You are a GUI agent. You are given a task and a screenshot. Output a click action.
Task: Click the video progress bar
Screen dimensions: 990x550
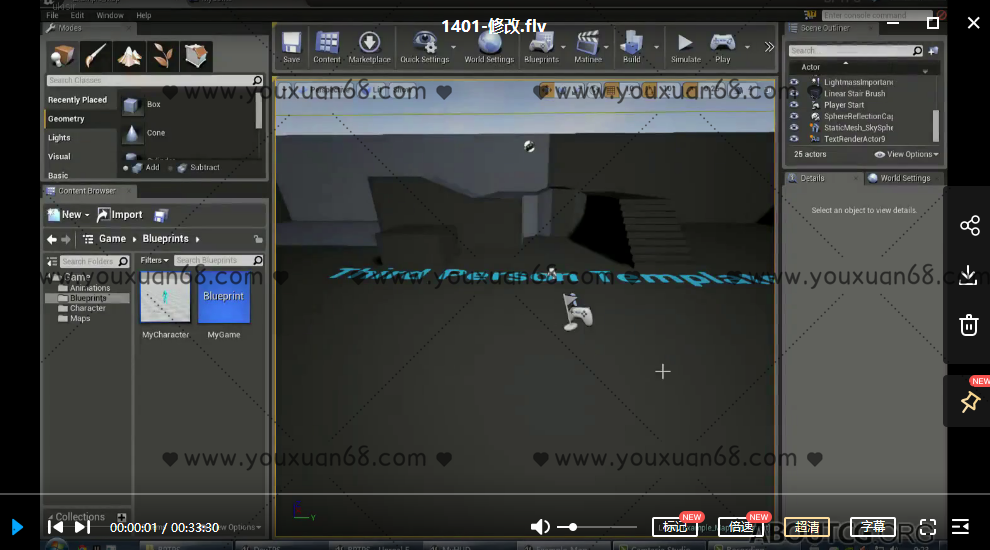pos(495,494)
